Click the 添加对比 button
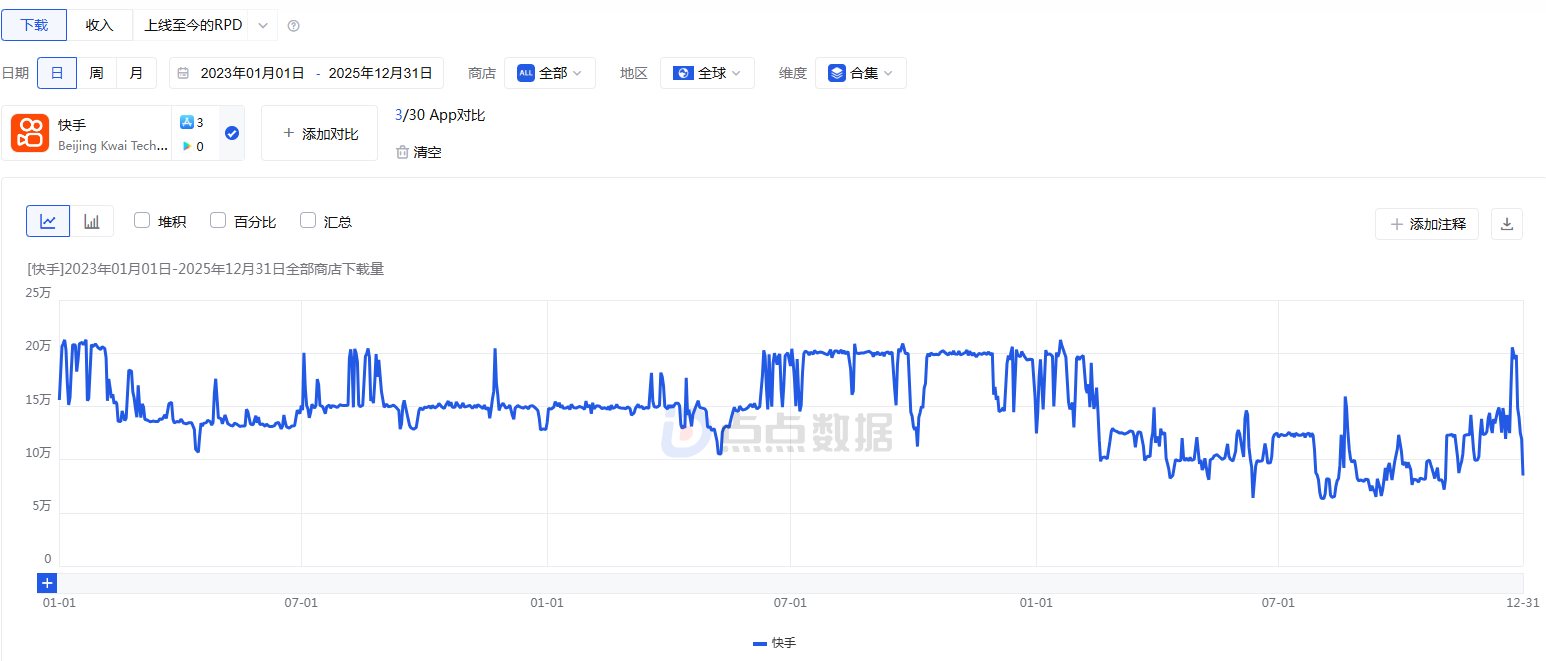 (x=319, y=132)
